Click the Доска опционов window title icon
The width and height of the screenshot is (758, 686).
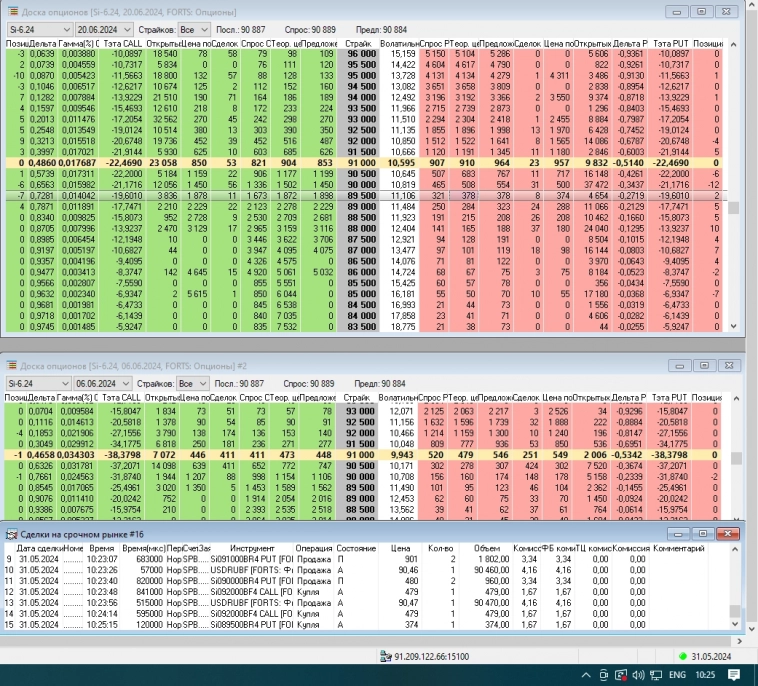point(11,11)
